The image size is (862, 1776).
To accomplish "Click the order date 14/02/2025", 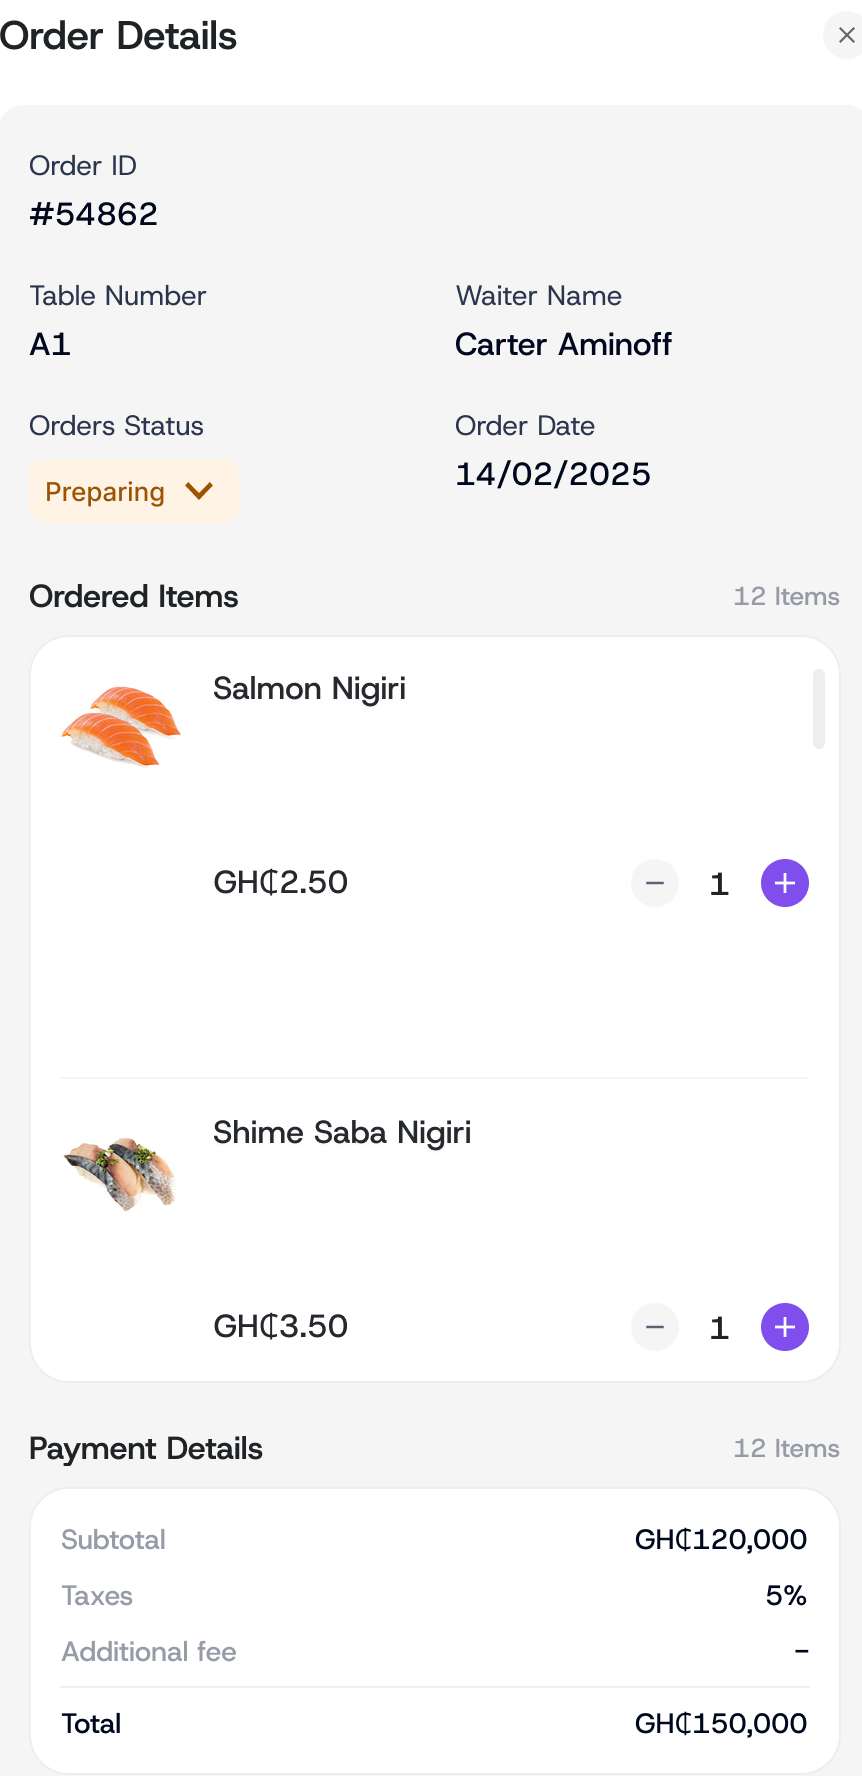I will 553,474.
